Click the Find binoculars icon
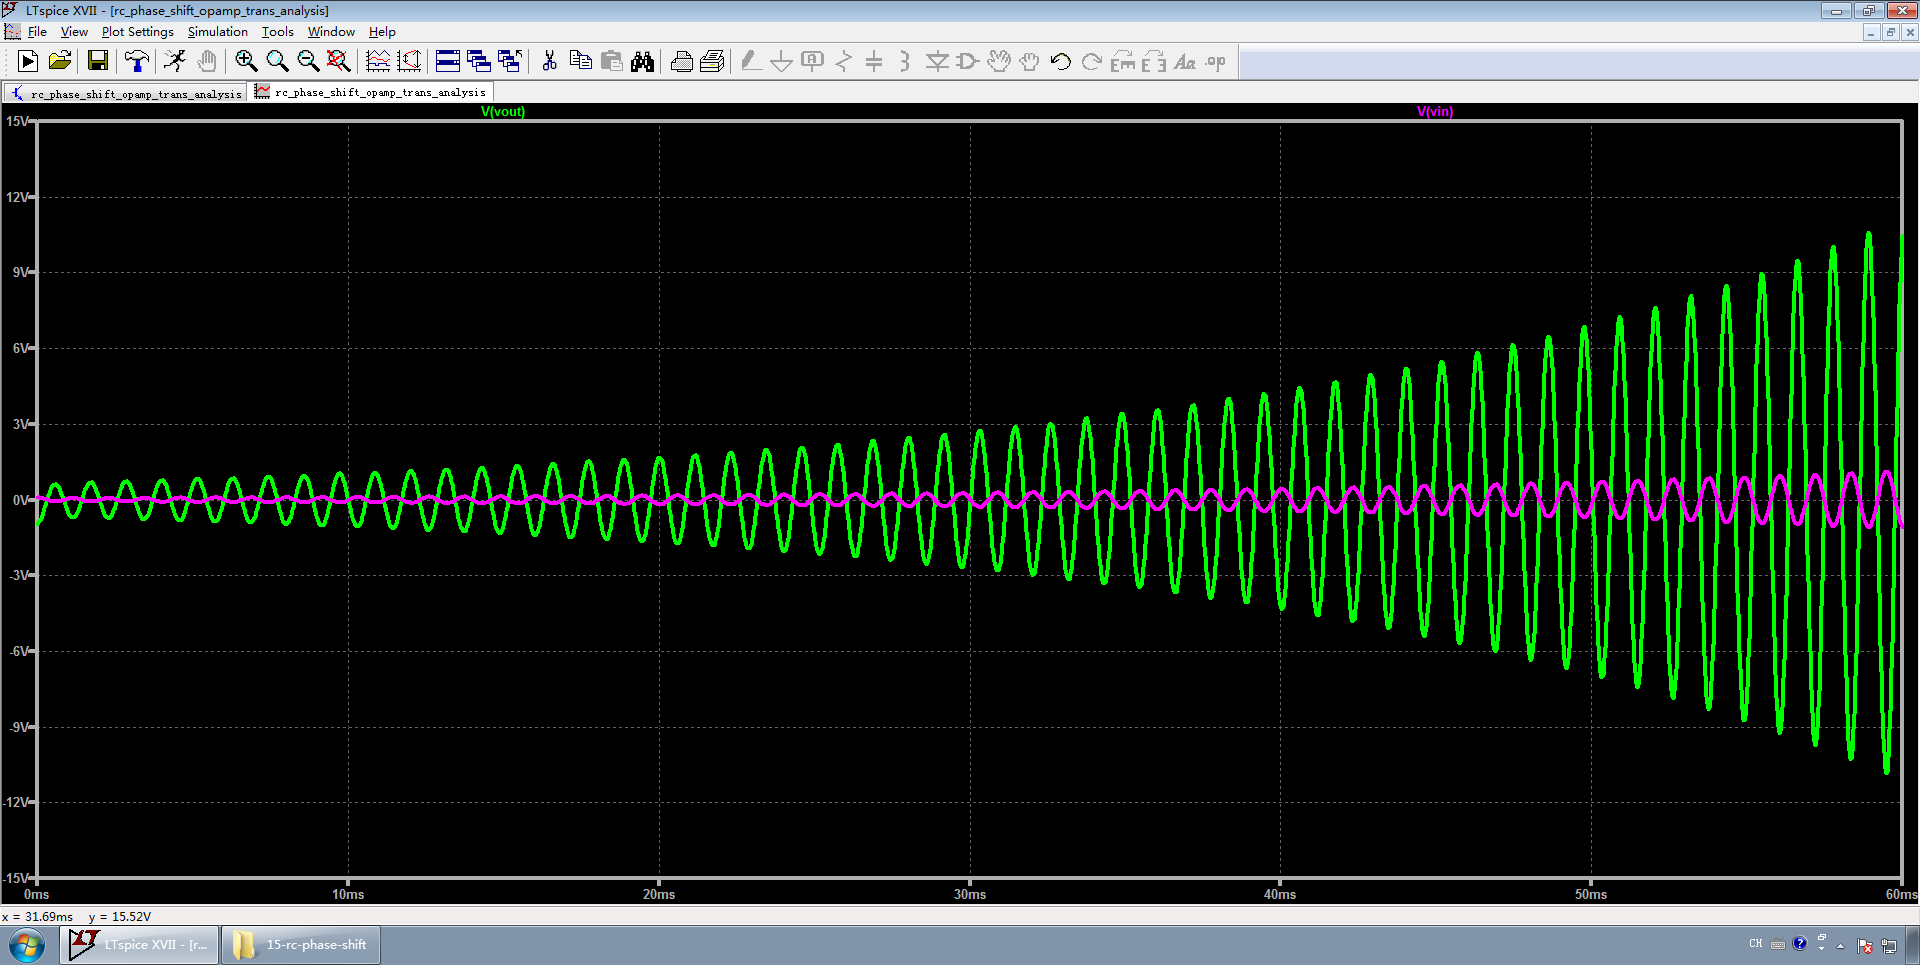 [642, 62]
